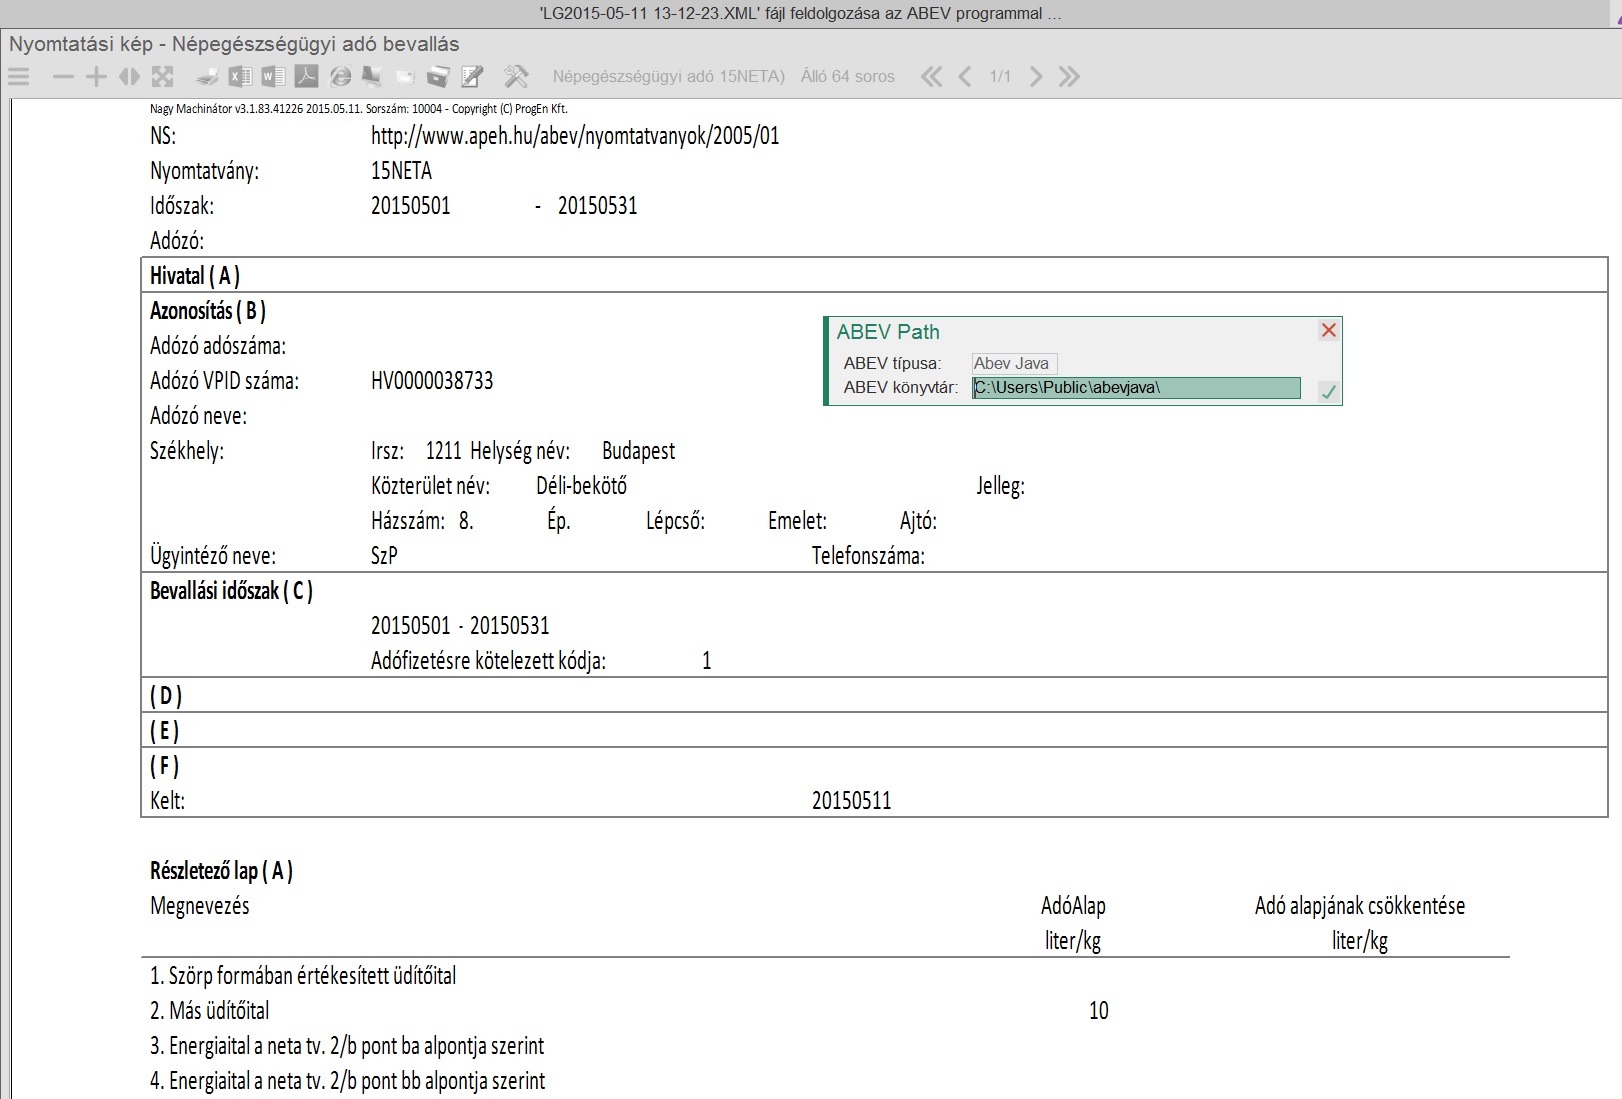The width and height of the screenshot is (1622, 1099).
Task: Jump to the first page
Action: 931,77
